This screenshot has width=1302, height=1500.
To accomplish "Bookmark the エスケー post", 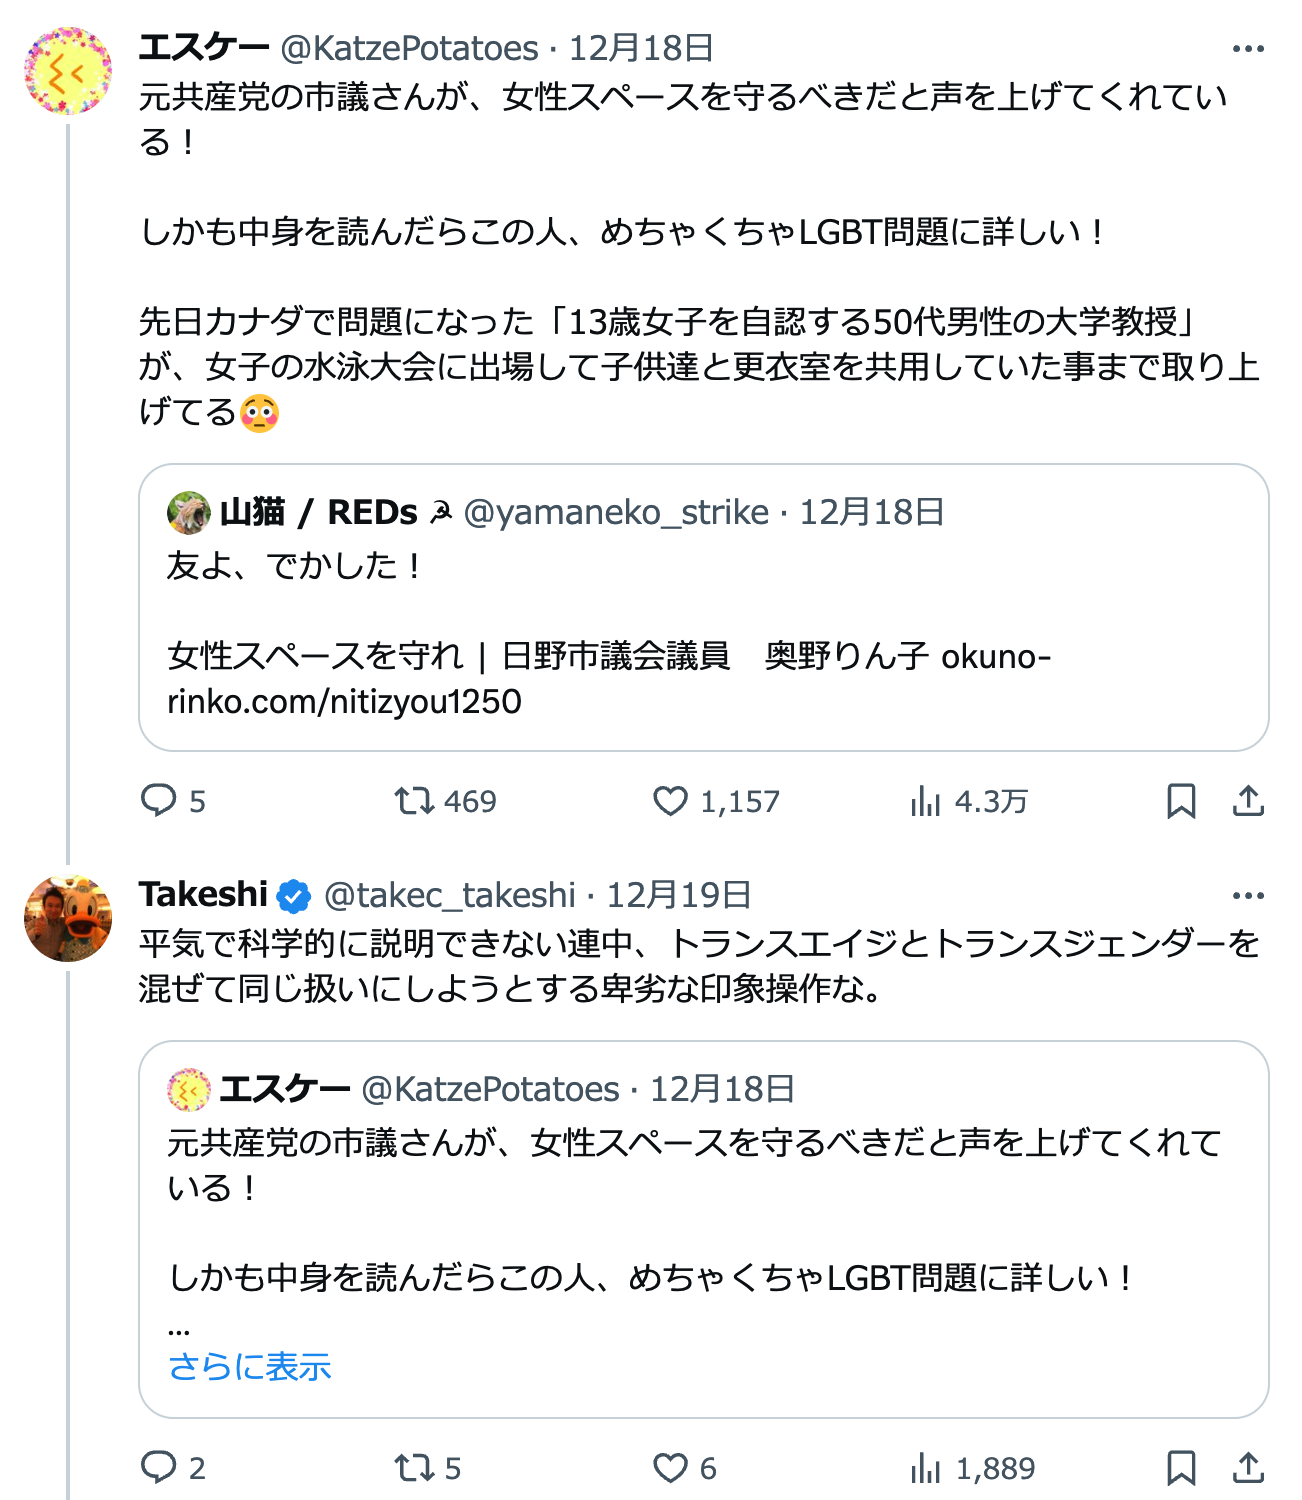I will (x=1181, y=801).
